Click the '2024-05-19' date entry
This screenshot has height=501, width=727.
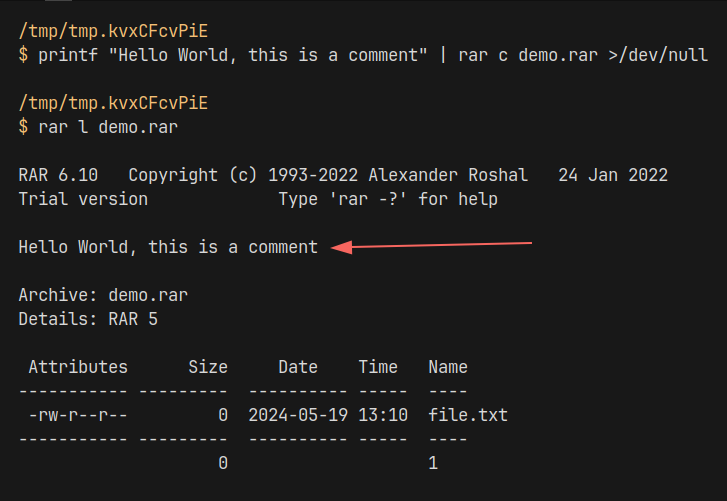point(298,414)
